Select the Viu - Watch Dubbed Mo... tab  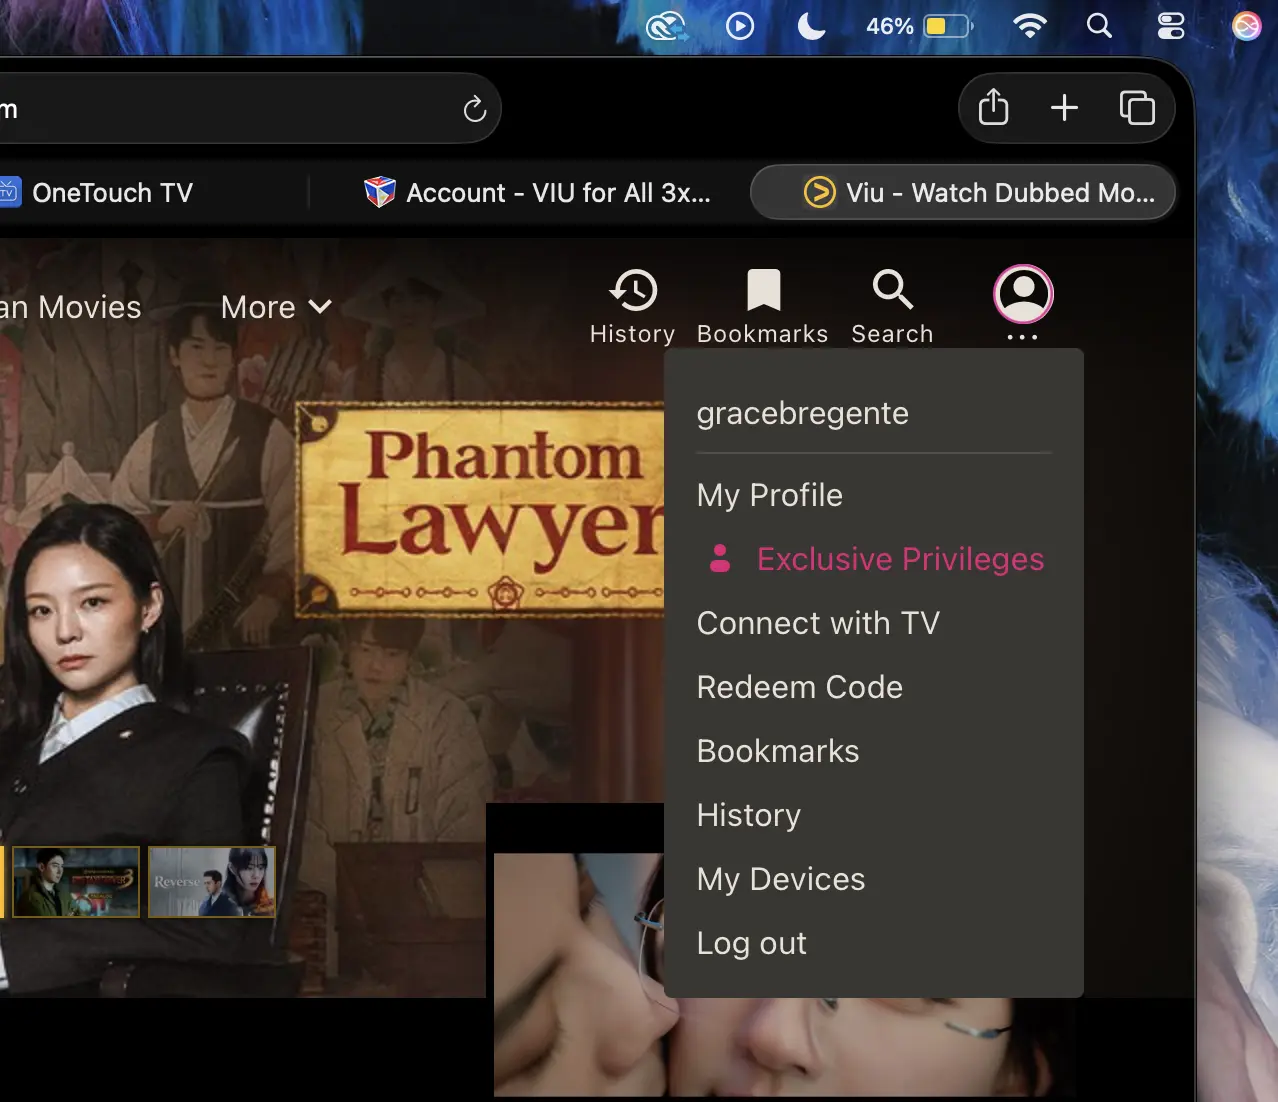(962, 192)
